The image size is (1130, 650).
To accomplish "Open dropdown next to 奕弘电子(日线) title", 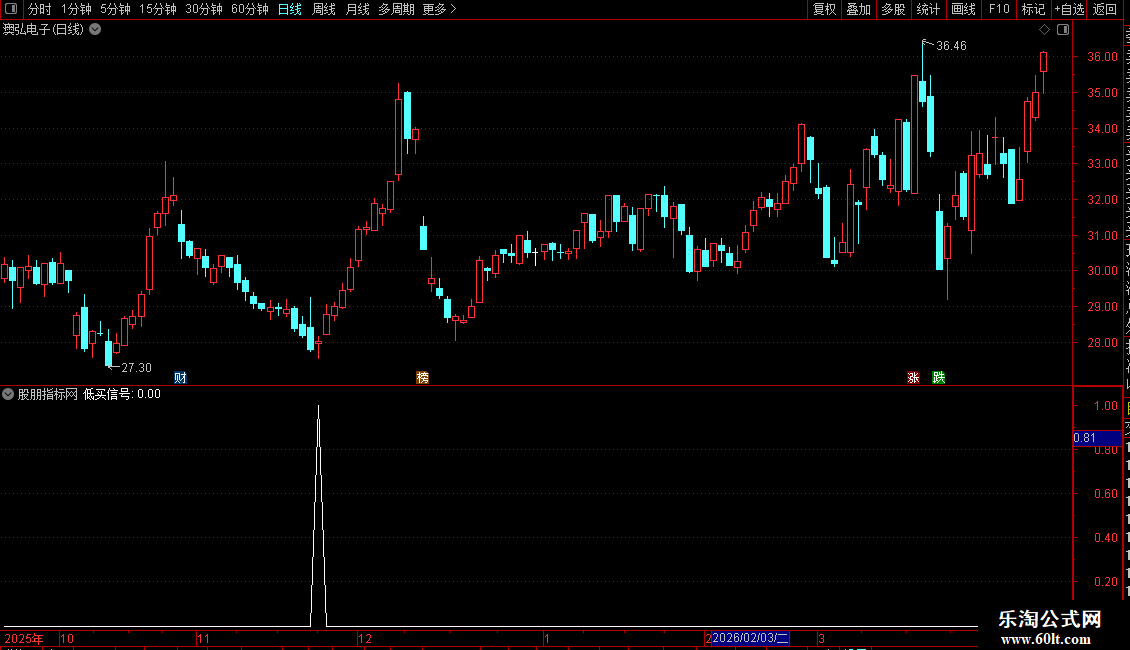I will [95, 30].
